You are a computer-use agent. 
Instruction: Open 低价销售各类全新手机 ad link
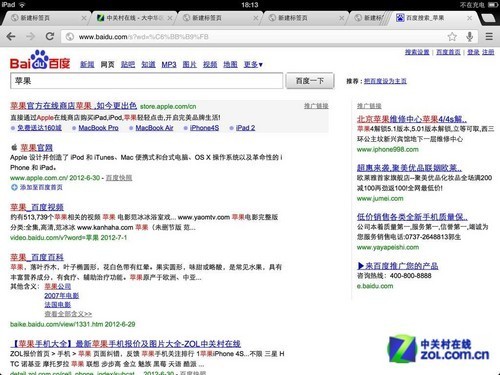412,217
